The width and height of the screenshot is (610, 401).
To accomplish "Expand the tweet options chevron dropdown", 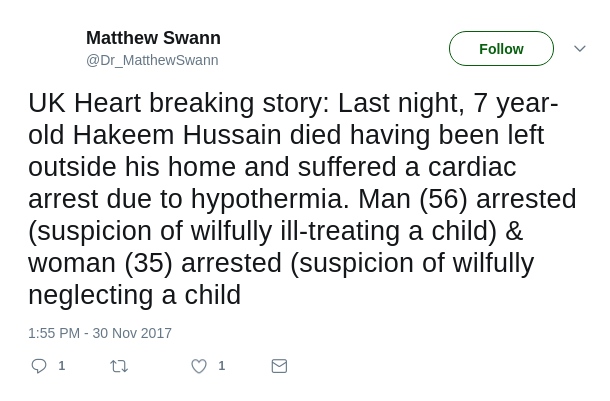I will tap(579, 49).
